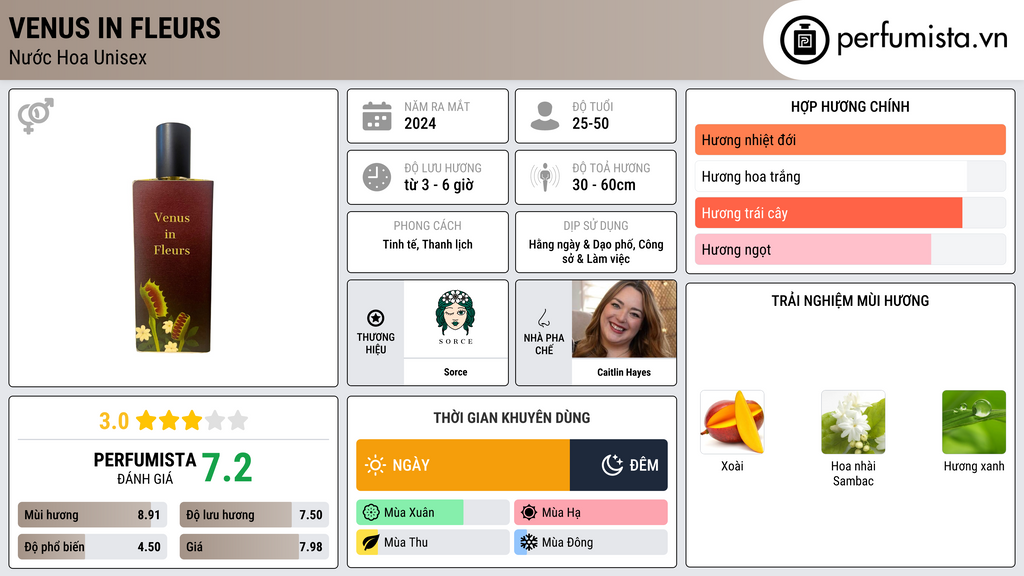Screen dimensions: 1024x576
Task: Click the VENUS IN FLEURS title
Action: point(114,28)
